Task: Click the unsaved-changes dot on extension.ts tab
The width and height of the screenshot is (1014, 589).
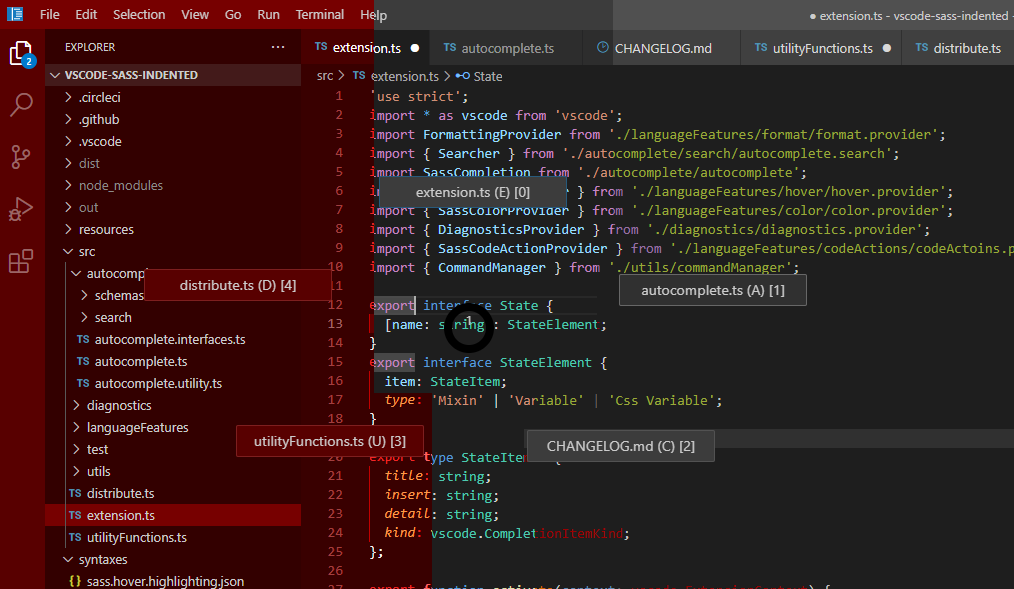Action: click(414, 46)
